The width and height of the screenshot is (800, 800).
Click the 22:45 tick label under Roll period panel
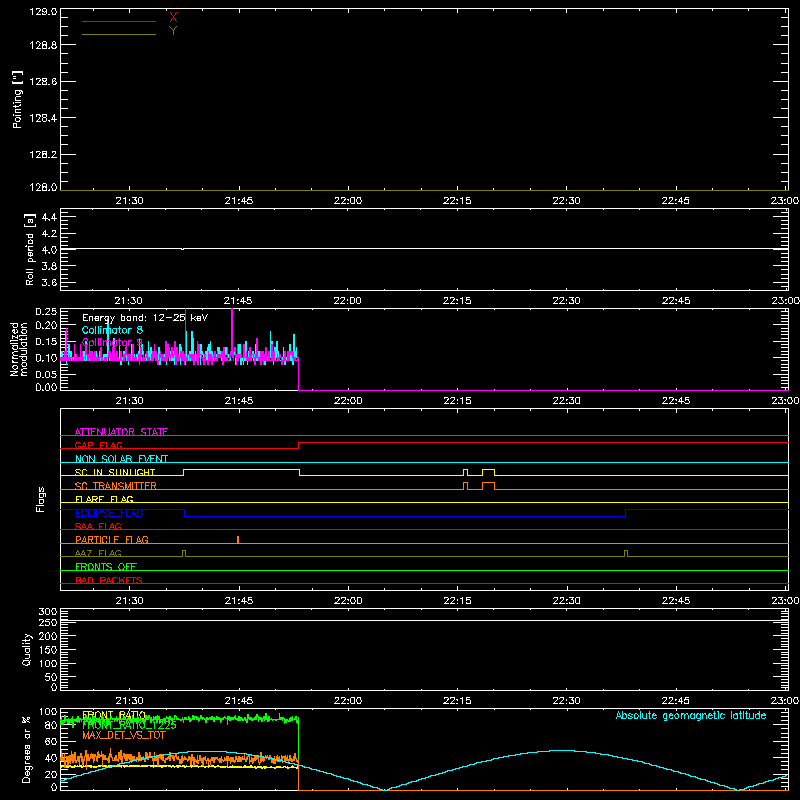[676, 301]
